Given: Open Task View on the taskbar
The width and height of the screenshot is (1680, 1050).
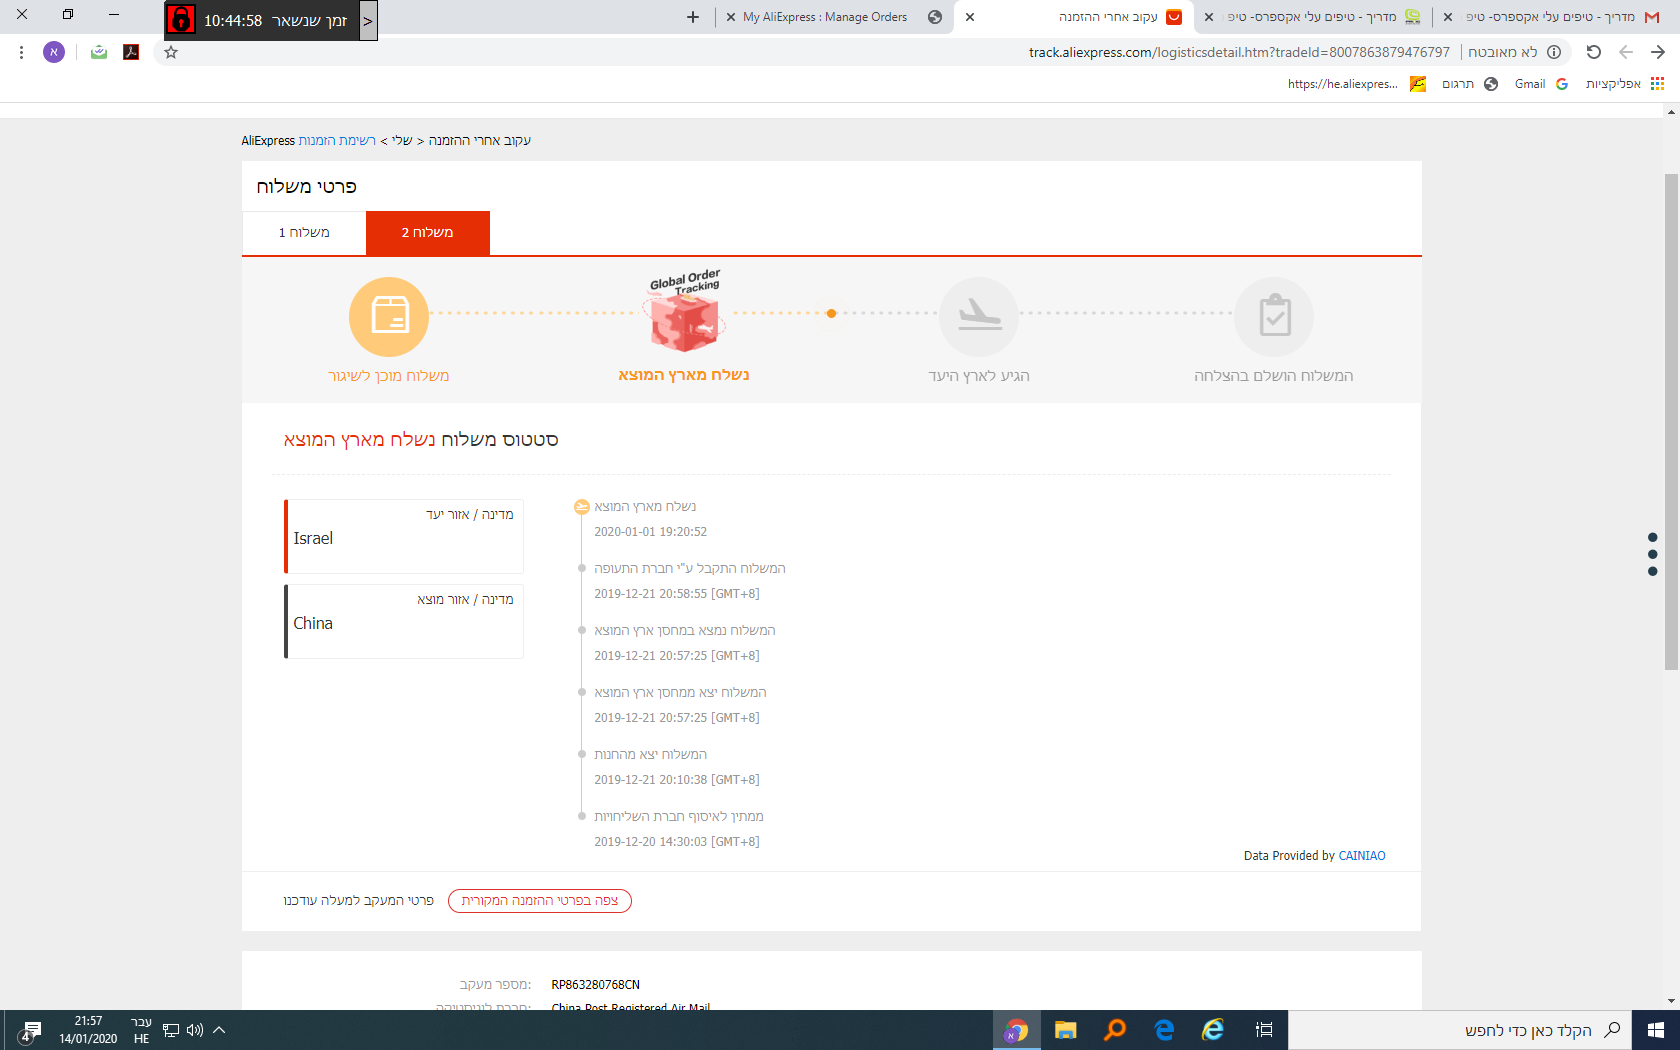Looking at the screenshot, I should (x=1264, y=1030).
